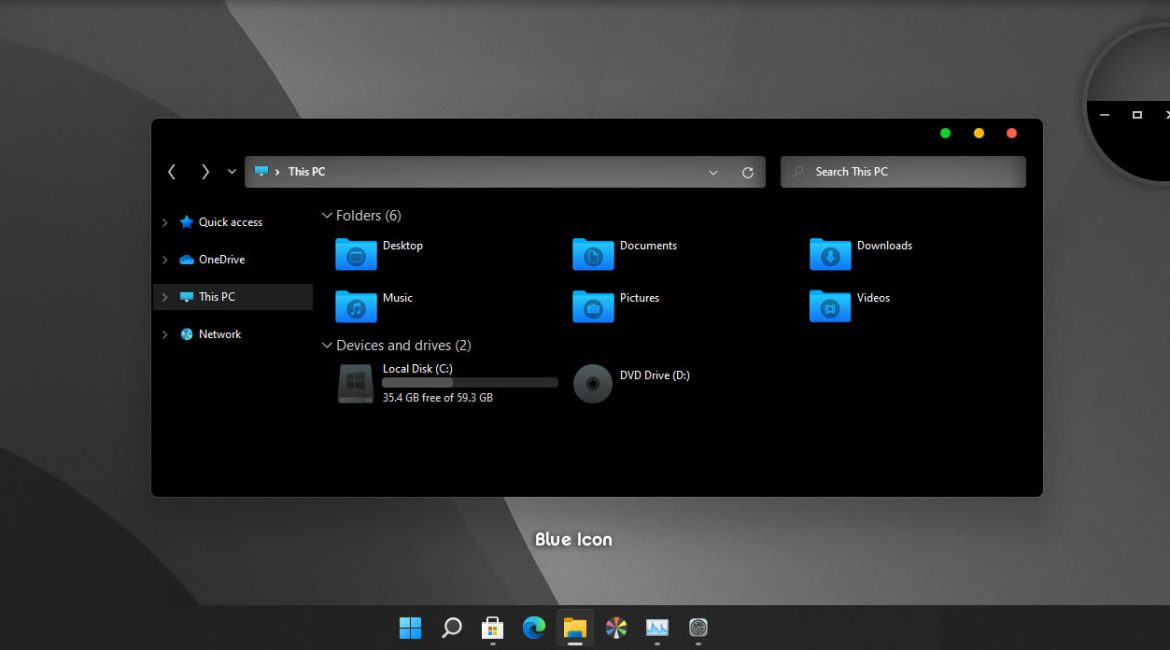The height and width of the screenshot is (650, 1170).
Task: Focus the Search This PC field
Action: [903, 172]
